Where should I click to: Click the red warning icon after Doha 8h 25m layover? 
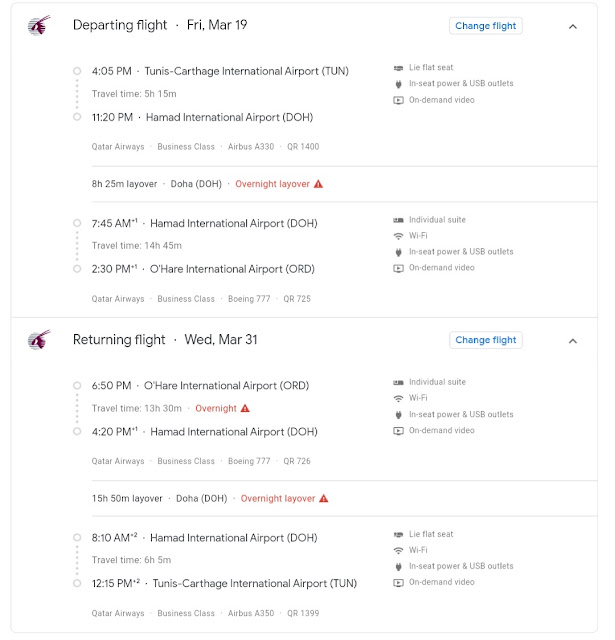coord(318,184)
